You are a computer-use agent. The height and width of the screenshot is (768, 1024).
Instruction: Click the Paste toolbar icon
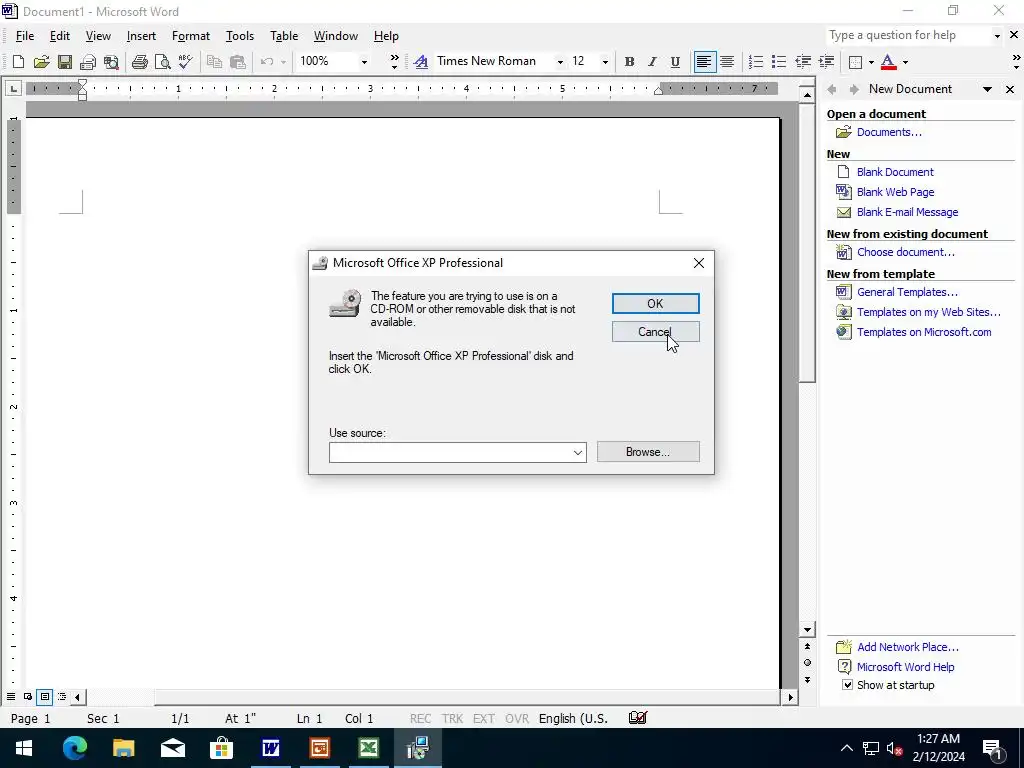238,62
